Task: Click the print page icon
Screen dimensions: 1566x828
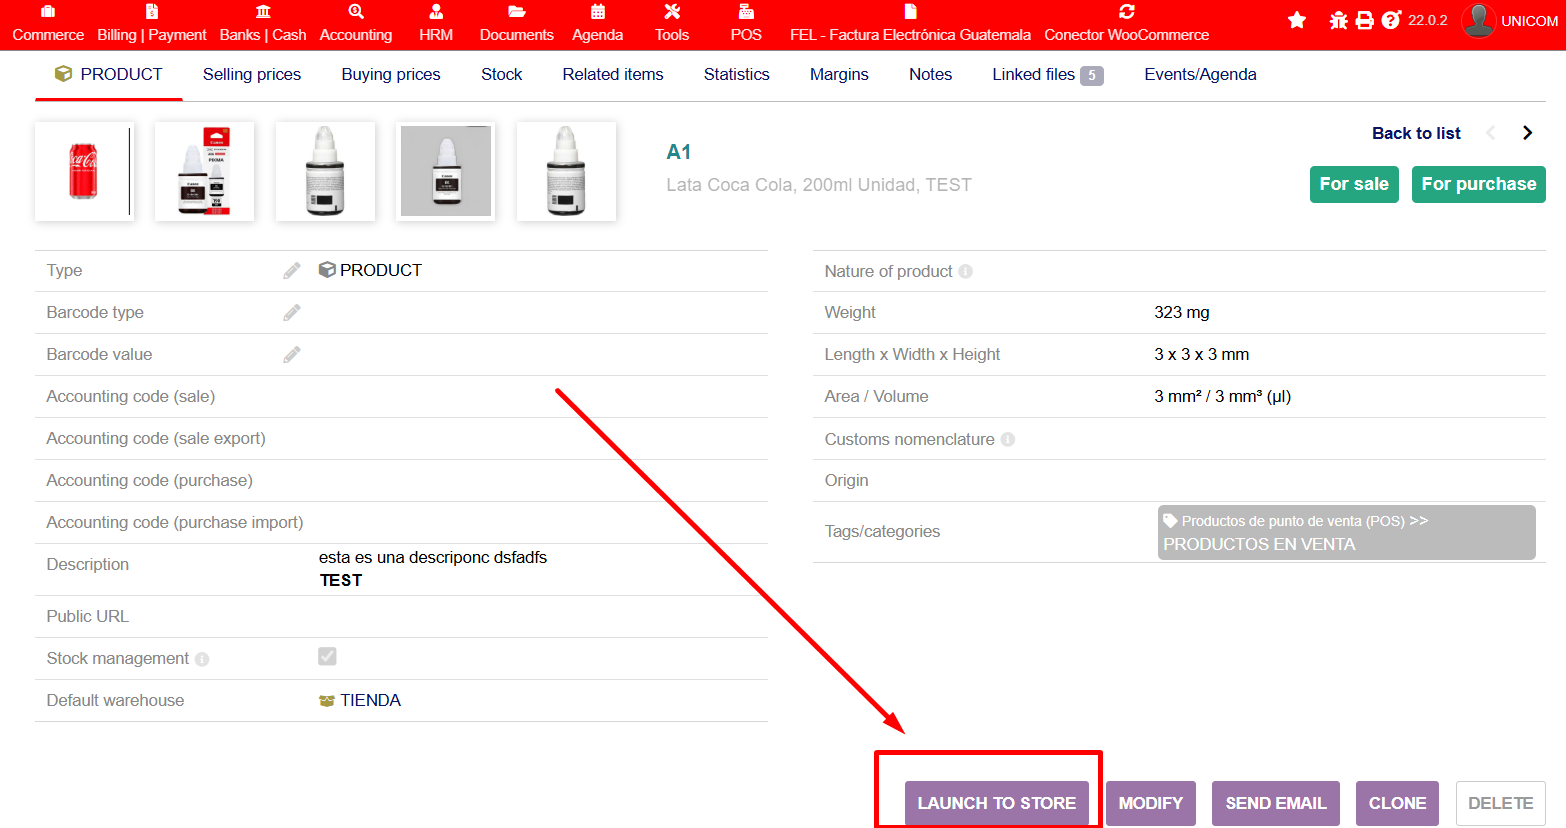Action: (1364, 20)
